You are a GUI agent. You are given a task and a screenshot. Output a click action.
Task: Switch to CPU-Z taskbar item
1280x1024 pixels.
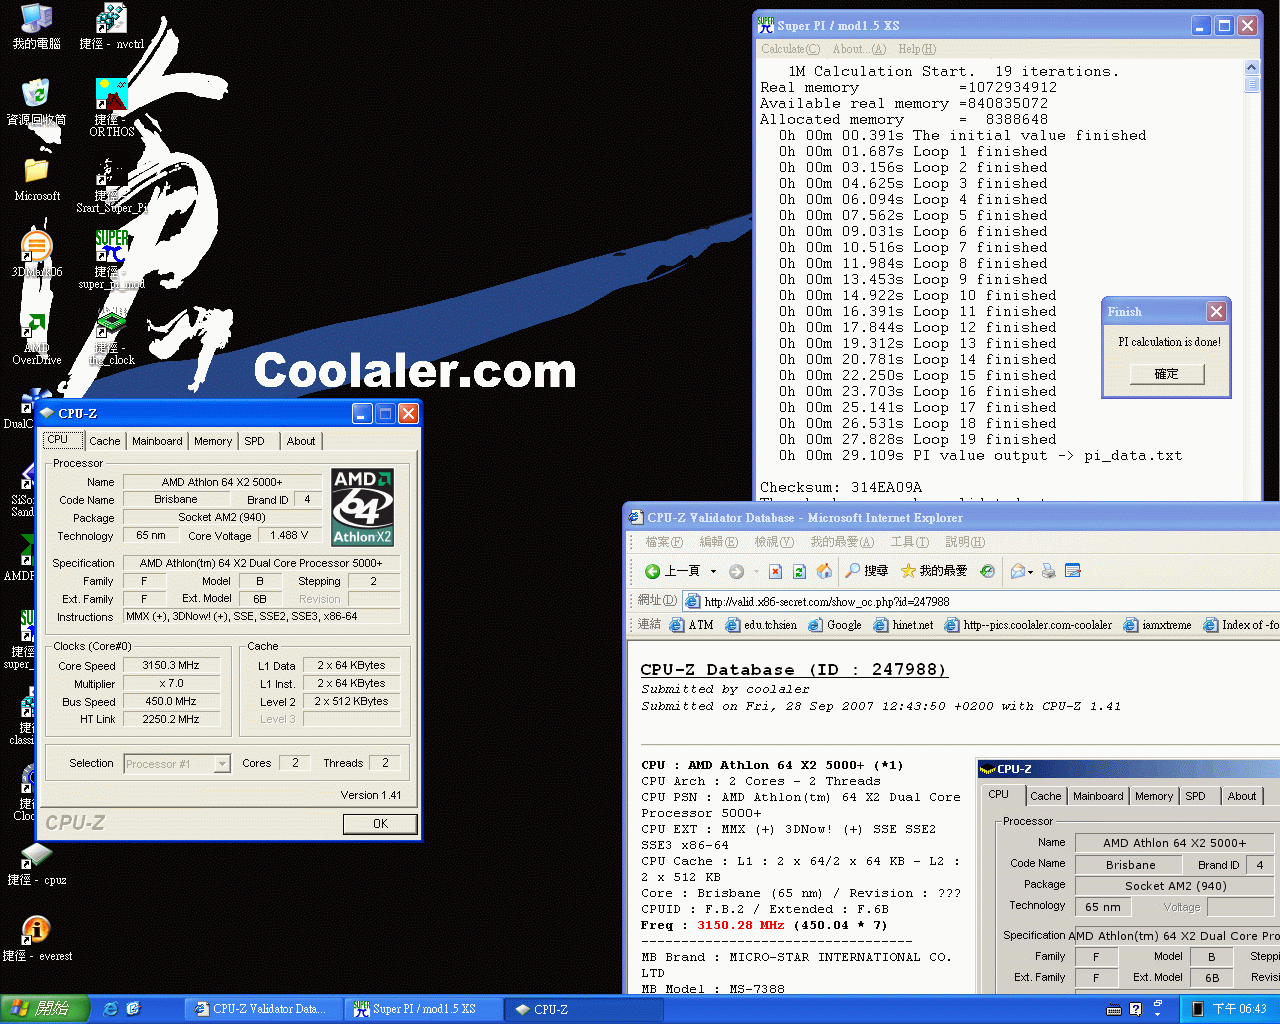582,1009
